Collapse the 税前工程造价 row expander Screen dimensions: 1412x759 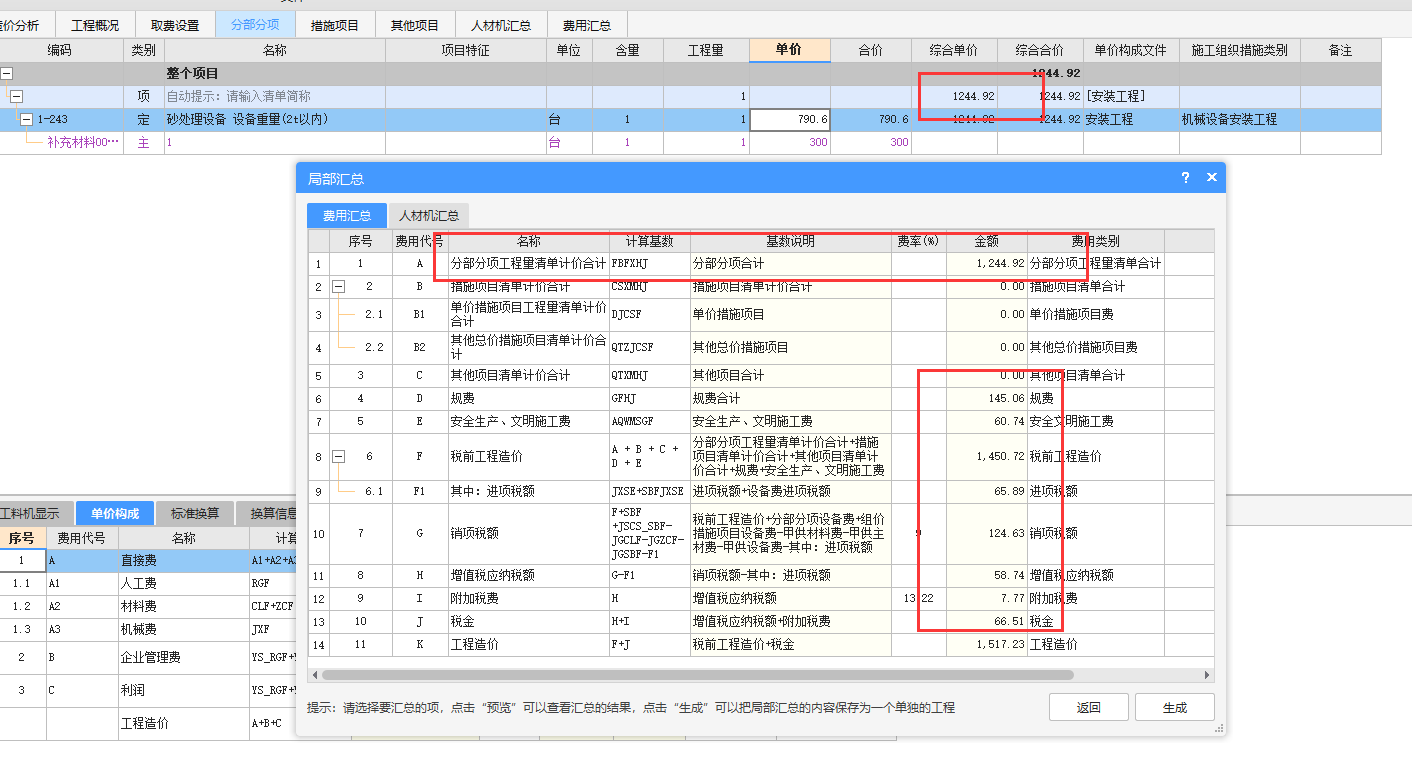pos(338,456)
